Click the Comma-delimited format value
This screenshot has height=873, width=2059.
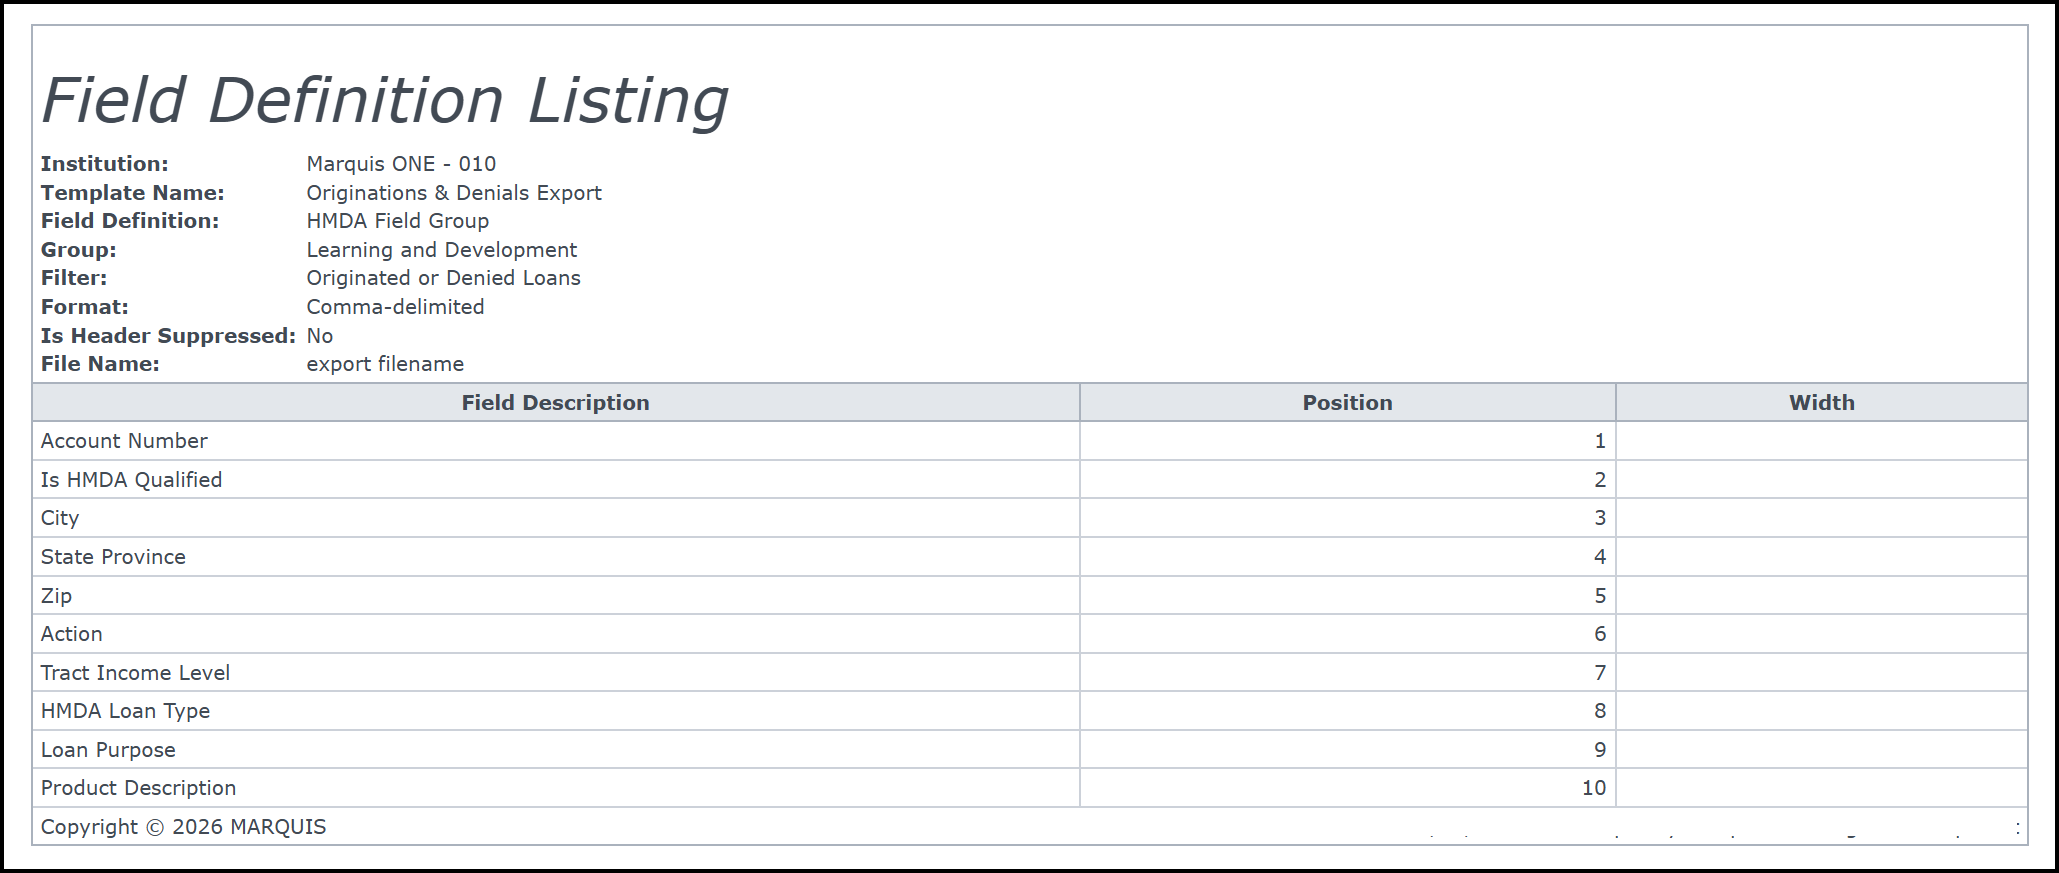395,307
